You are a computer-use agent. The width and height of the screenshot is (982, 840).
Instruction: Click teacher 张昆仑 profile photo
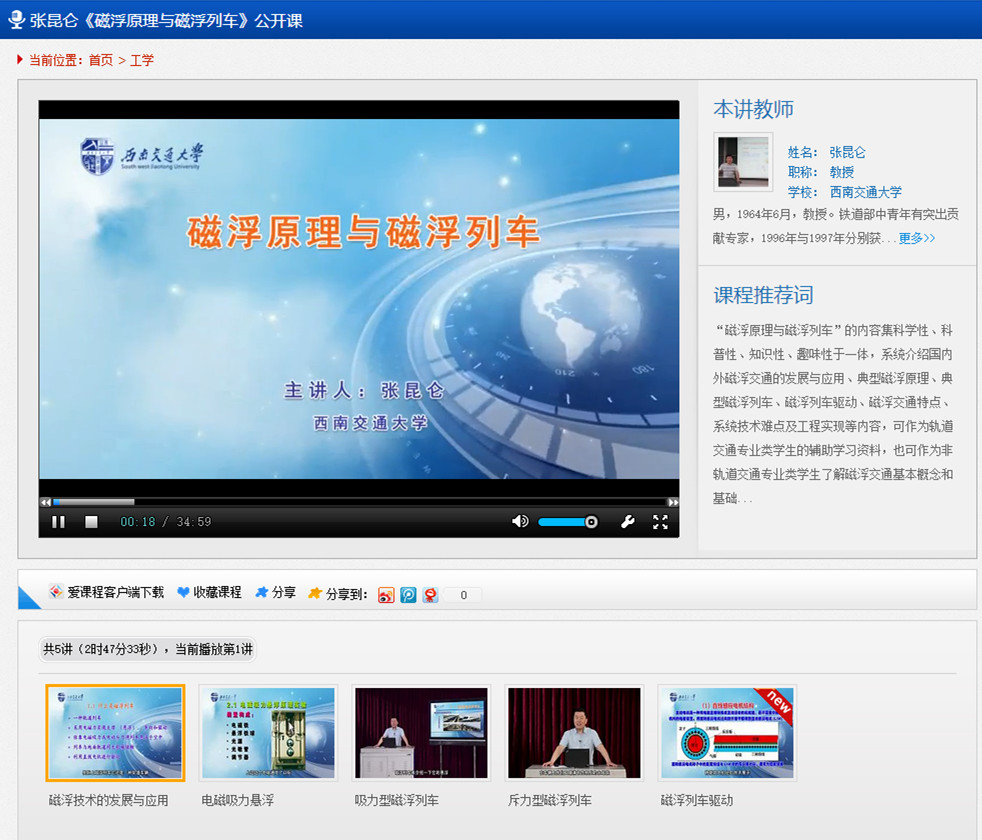point(743,162)
